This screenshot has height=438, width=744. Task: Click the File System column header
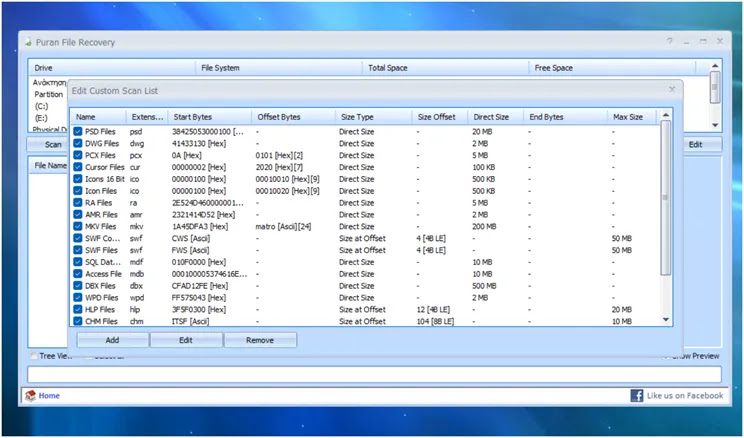point(279,68)
